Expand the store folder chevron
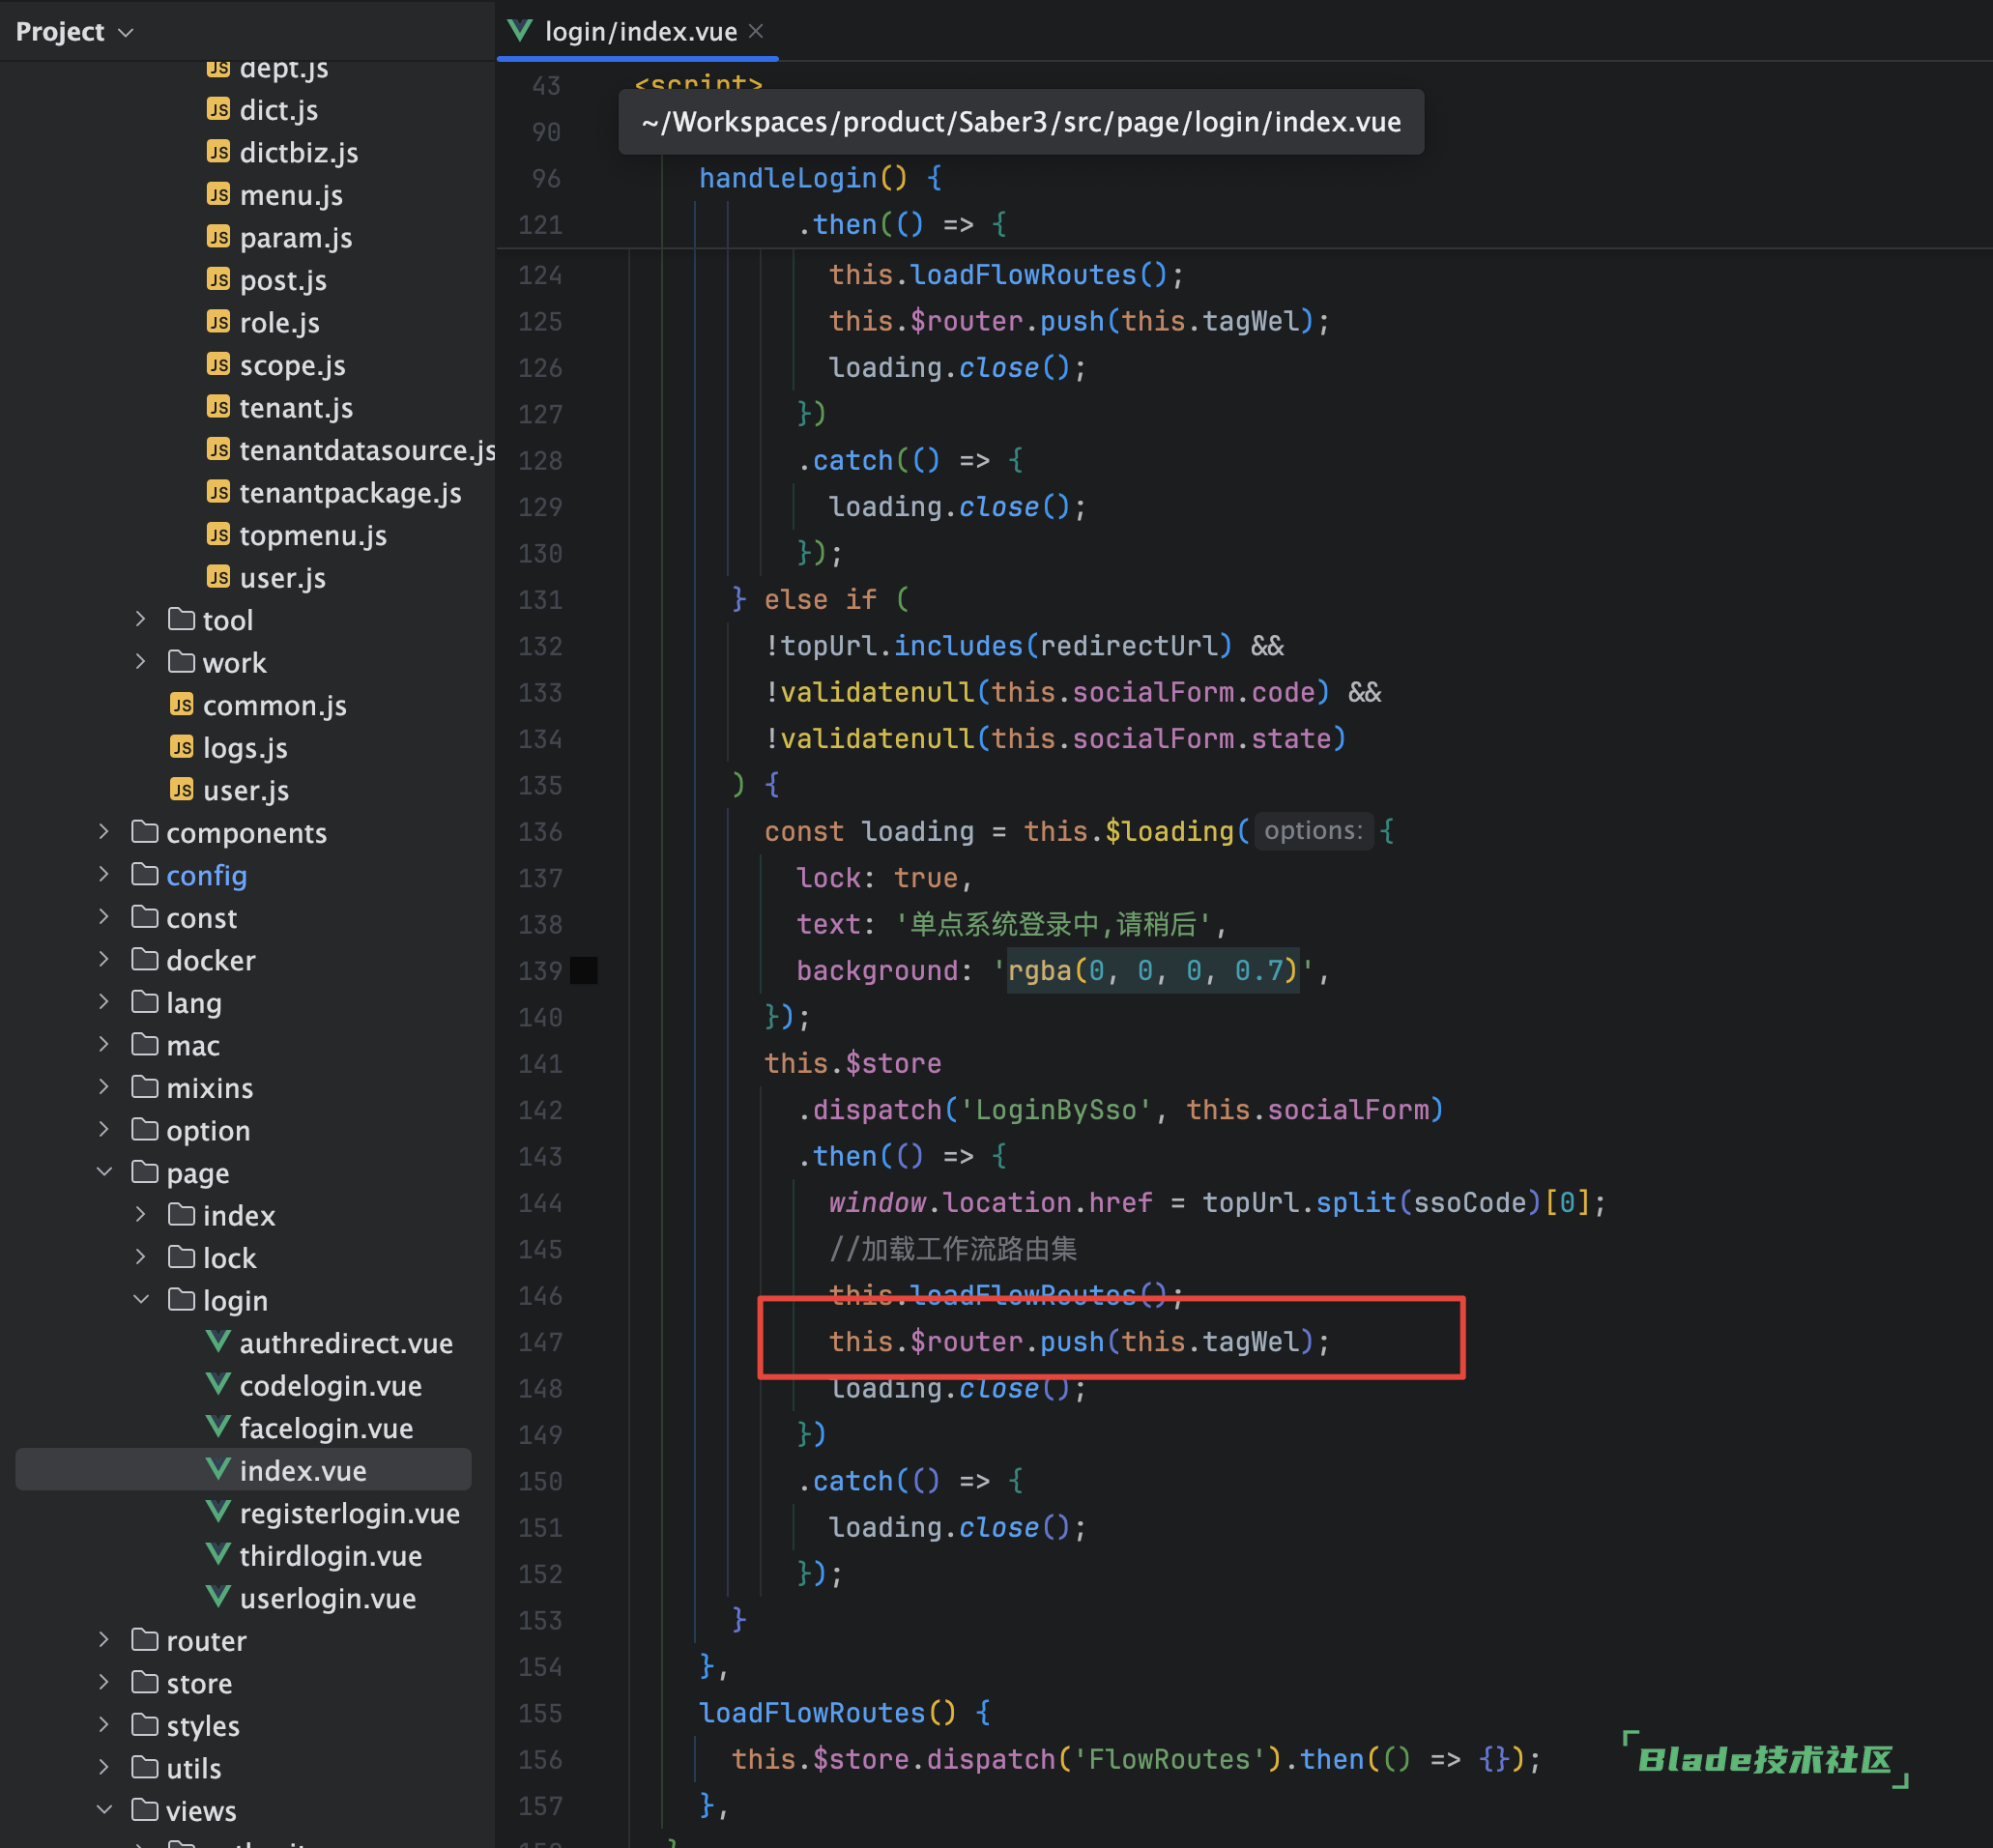Viewport: 1993px width, 1848px height. pos(104,1682)
